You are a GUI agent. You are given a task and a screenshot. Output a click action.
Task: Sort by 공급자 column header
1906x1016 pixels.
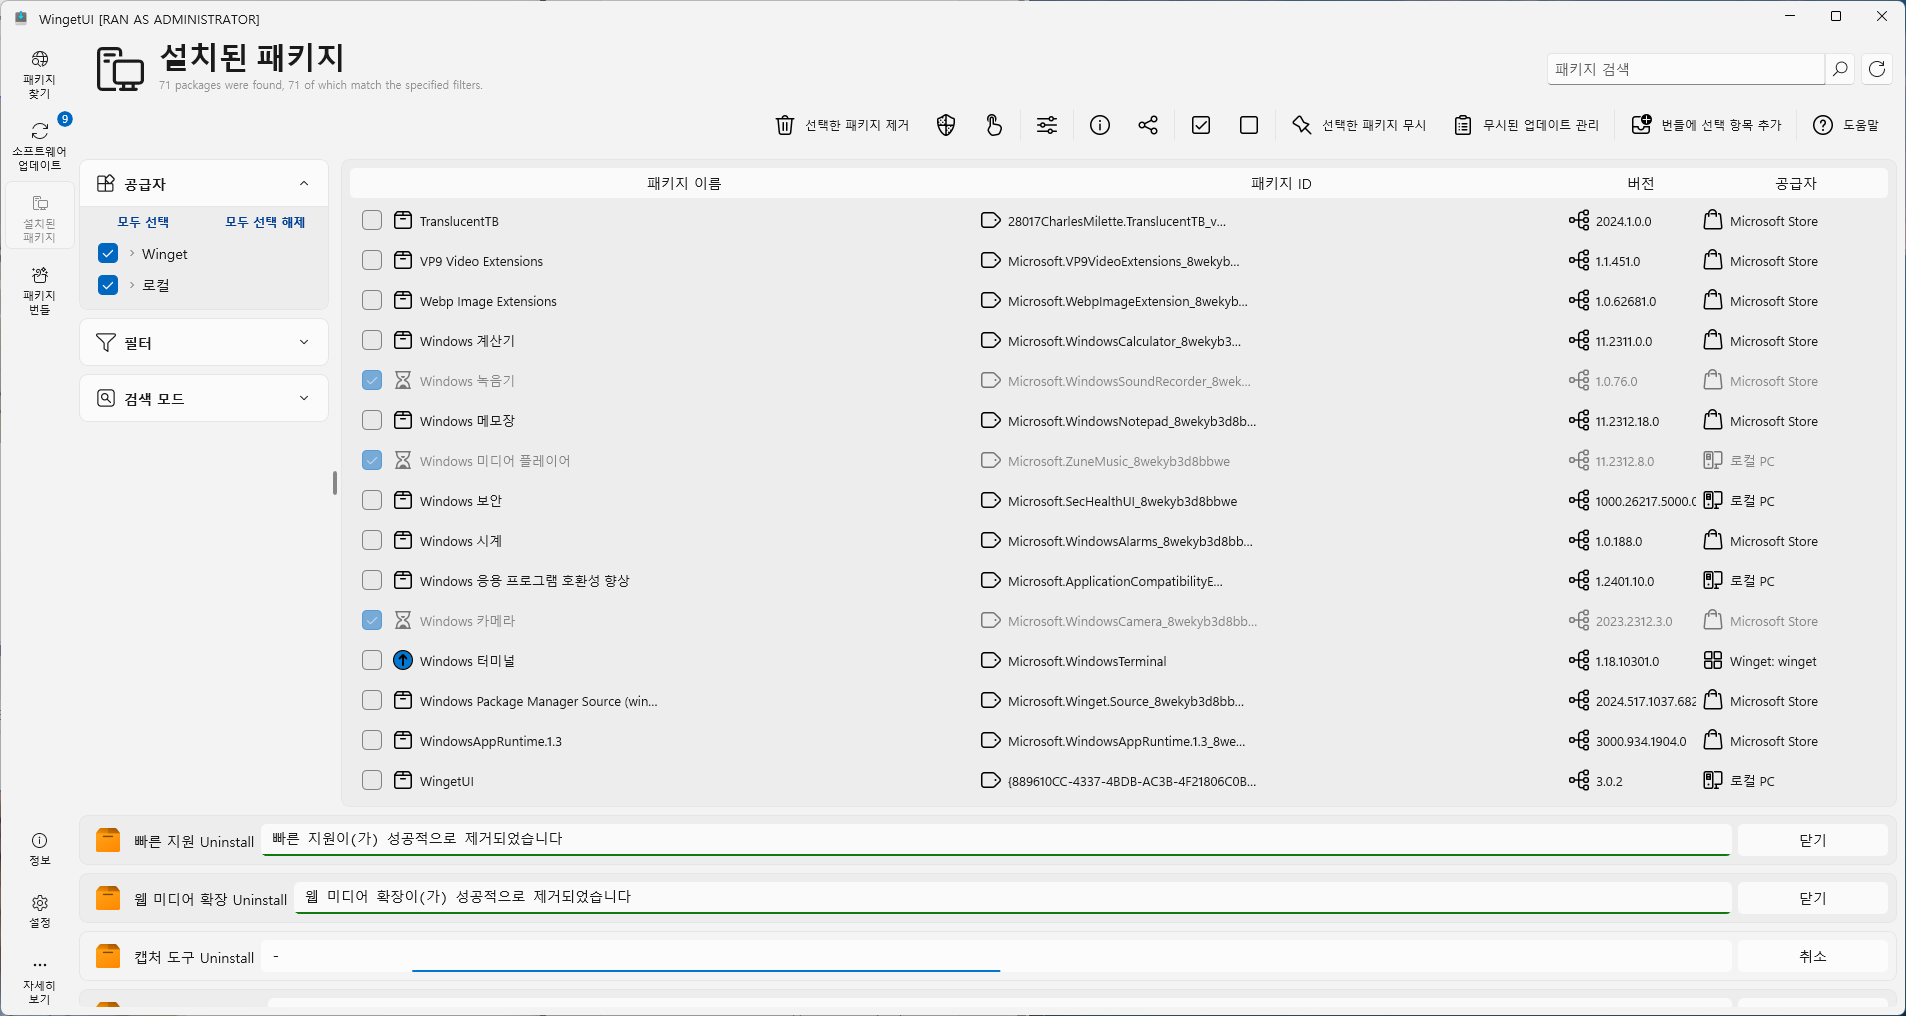point(1796,183)
